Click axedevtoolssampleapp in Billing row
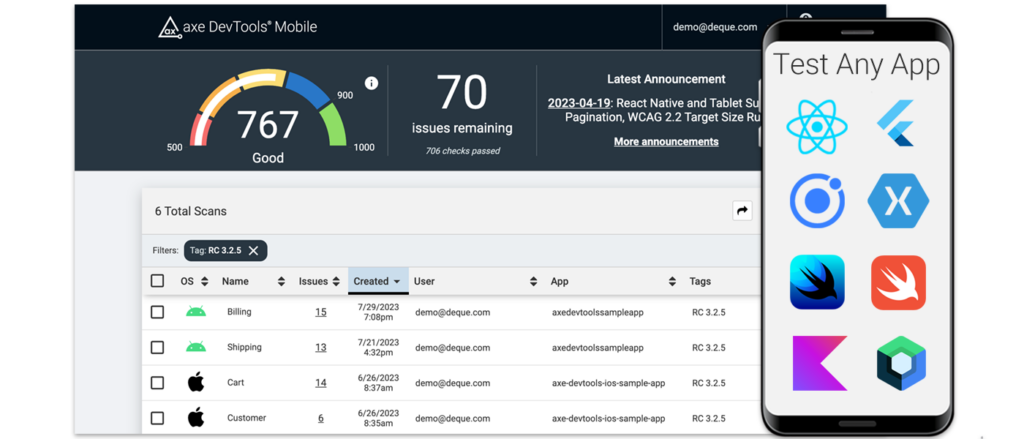1024x439 pixels. [598, 312]
